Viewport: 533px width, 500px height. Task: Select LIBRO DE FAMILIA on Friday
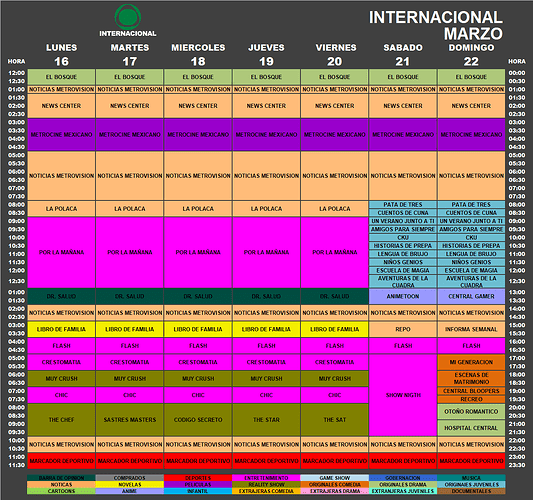[x=334, y=329]
